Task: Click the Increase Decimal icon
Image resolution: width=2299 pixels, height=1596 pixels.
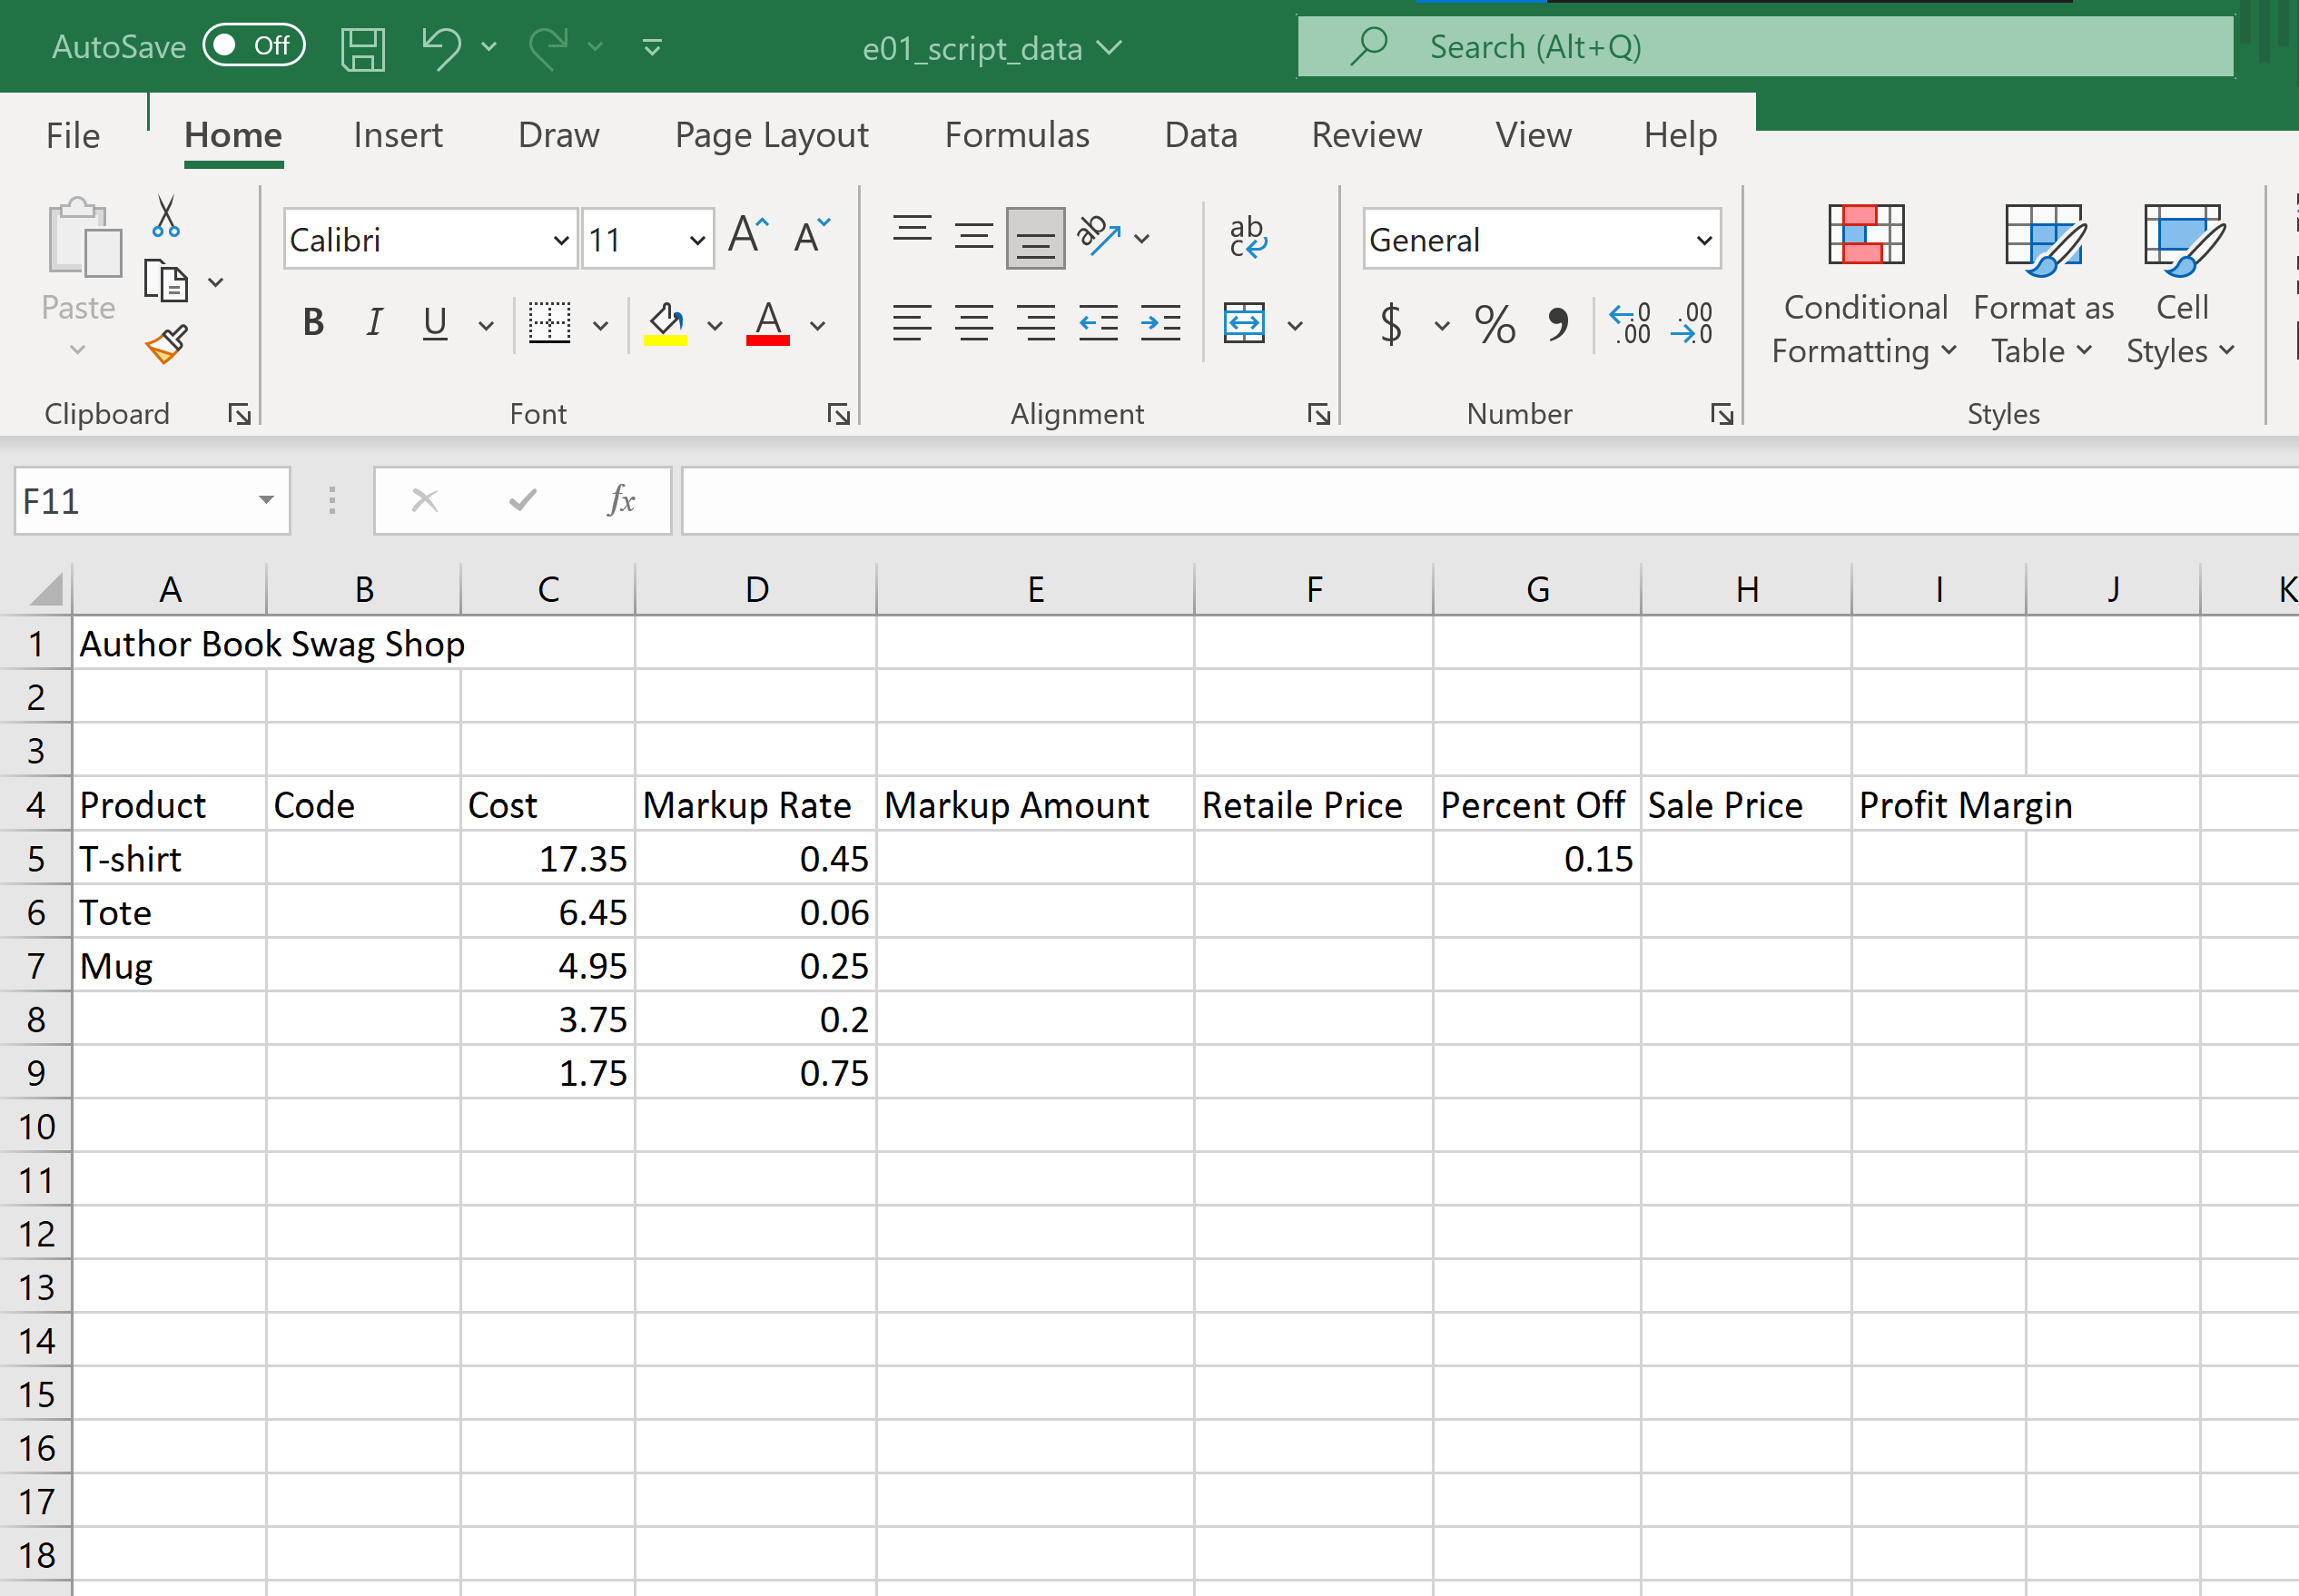Action: [1630, 324]
